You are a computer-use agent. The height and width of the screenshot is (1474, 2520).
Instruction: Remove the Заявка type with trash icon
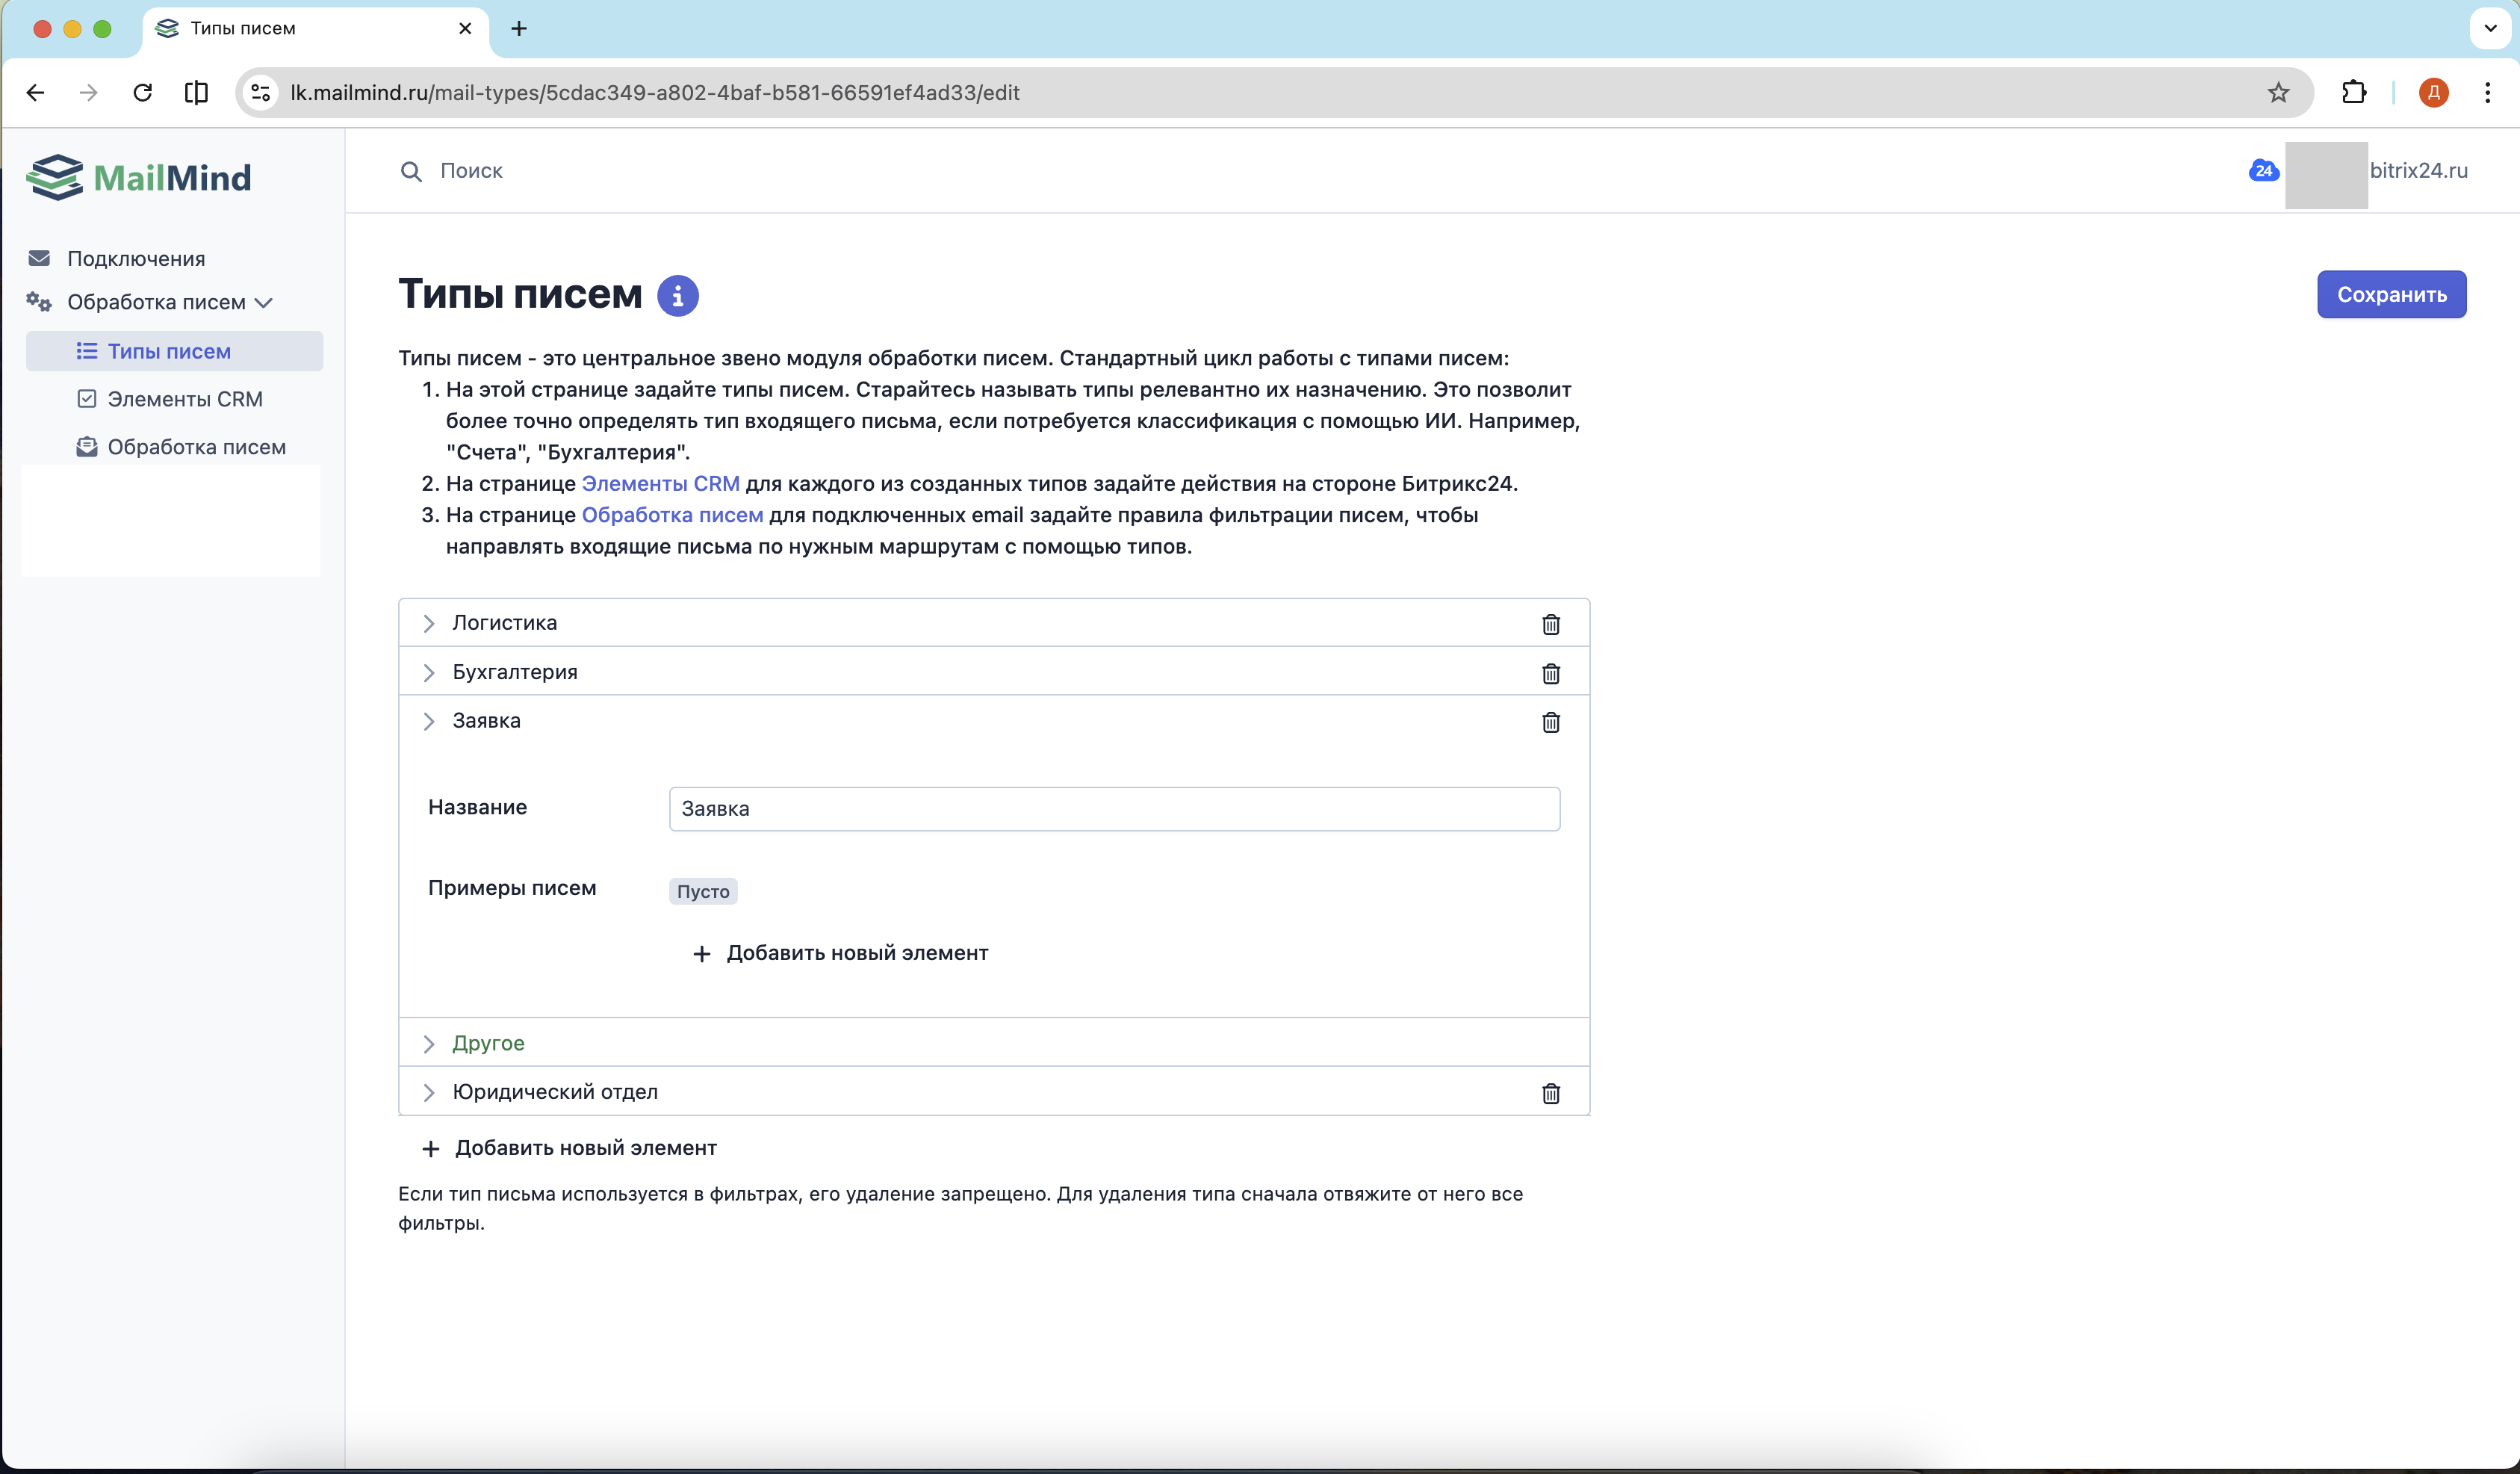[1550, 722]
